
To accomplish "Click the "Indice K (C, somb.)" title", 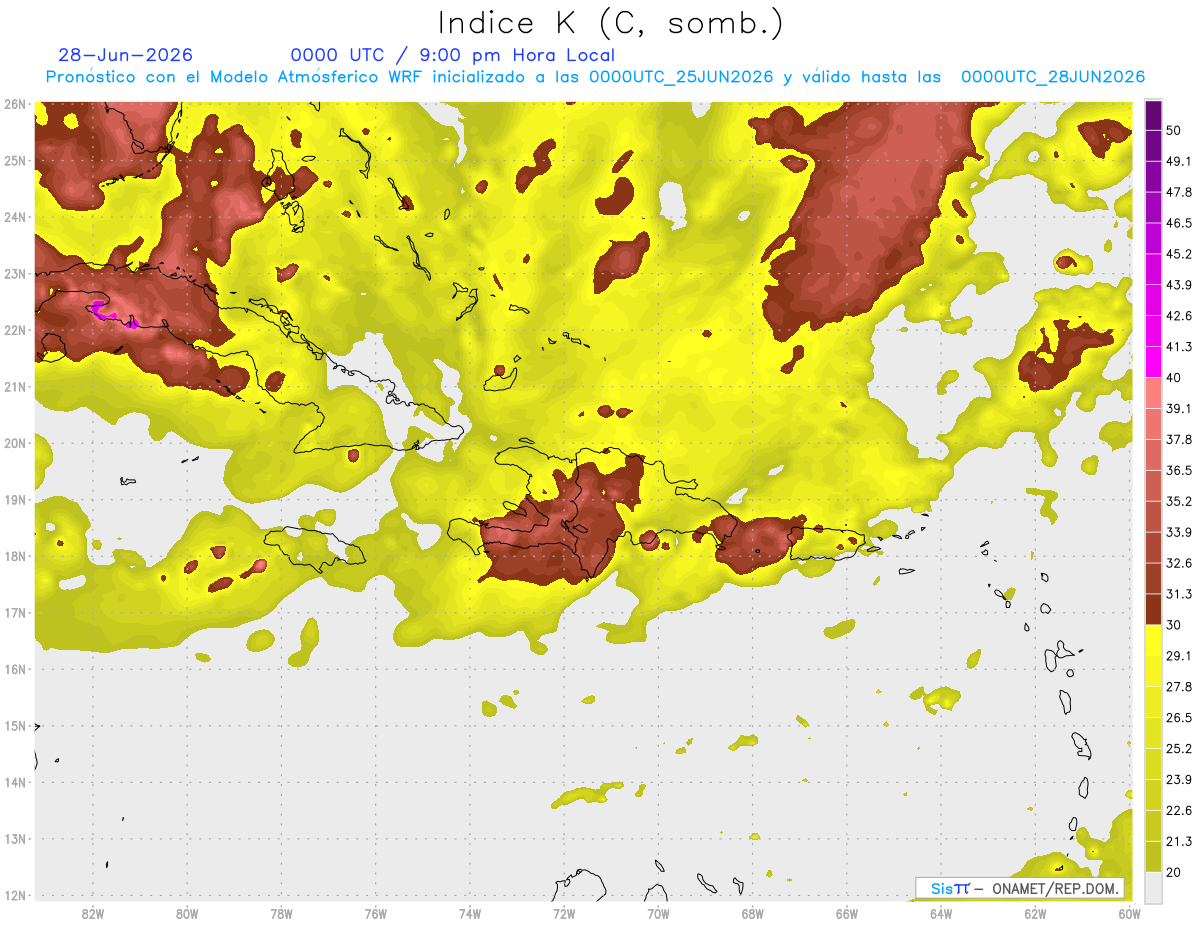I will 611,24.
